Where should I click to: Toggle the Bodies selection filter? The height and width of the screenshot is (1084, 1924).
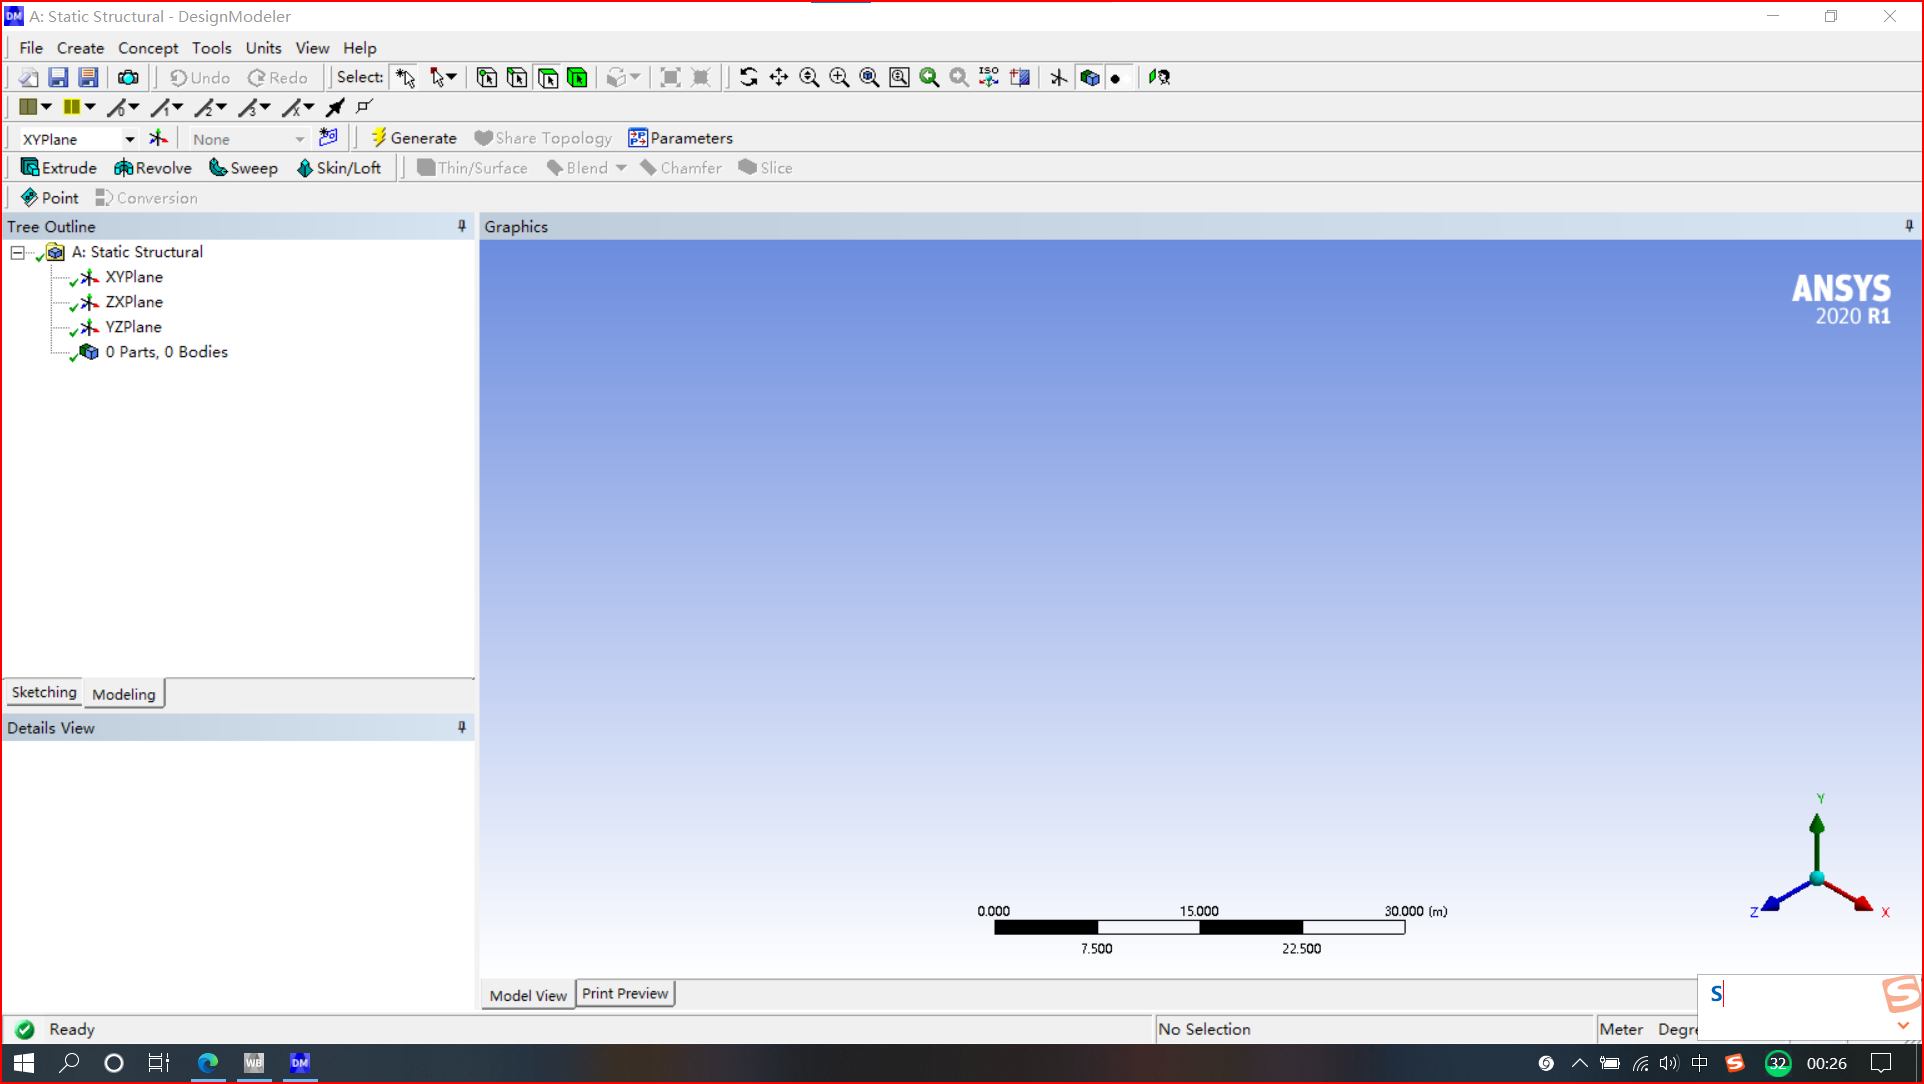pos(578,77)
